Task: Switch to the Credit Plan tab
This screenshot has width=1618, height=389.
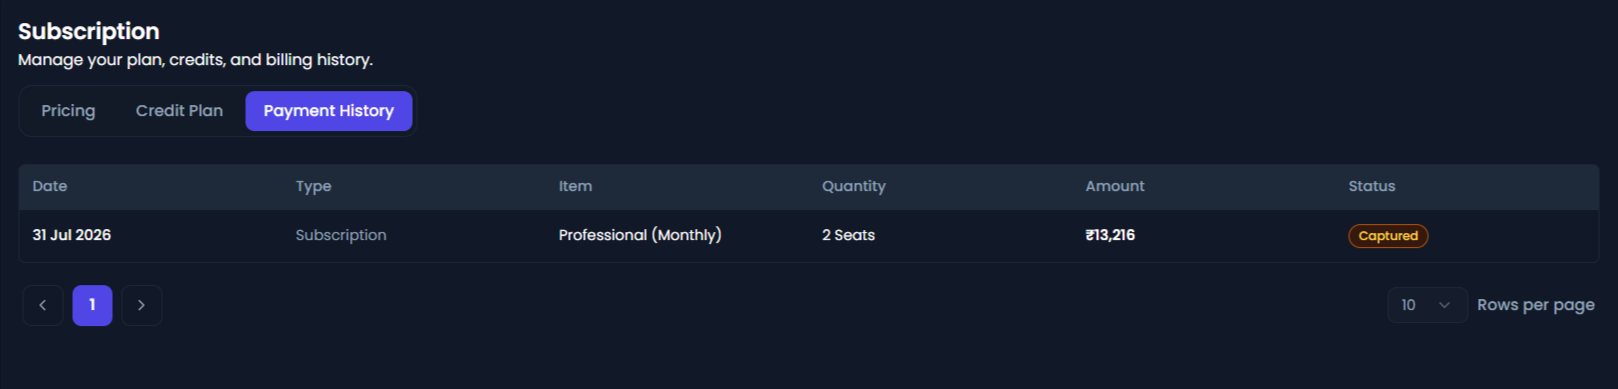Action: tap(179, 111)
